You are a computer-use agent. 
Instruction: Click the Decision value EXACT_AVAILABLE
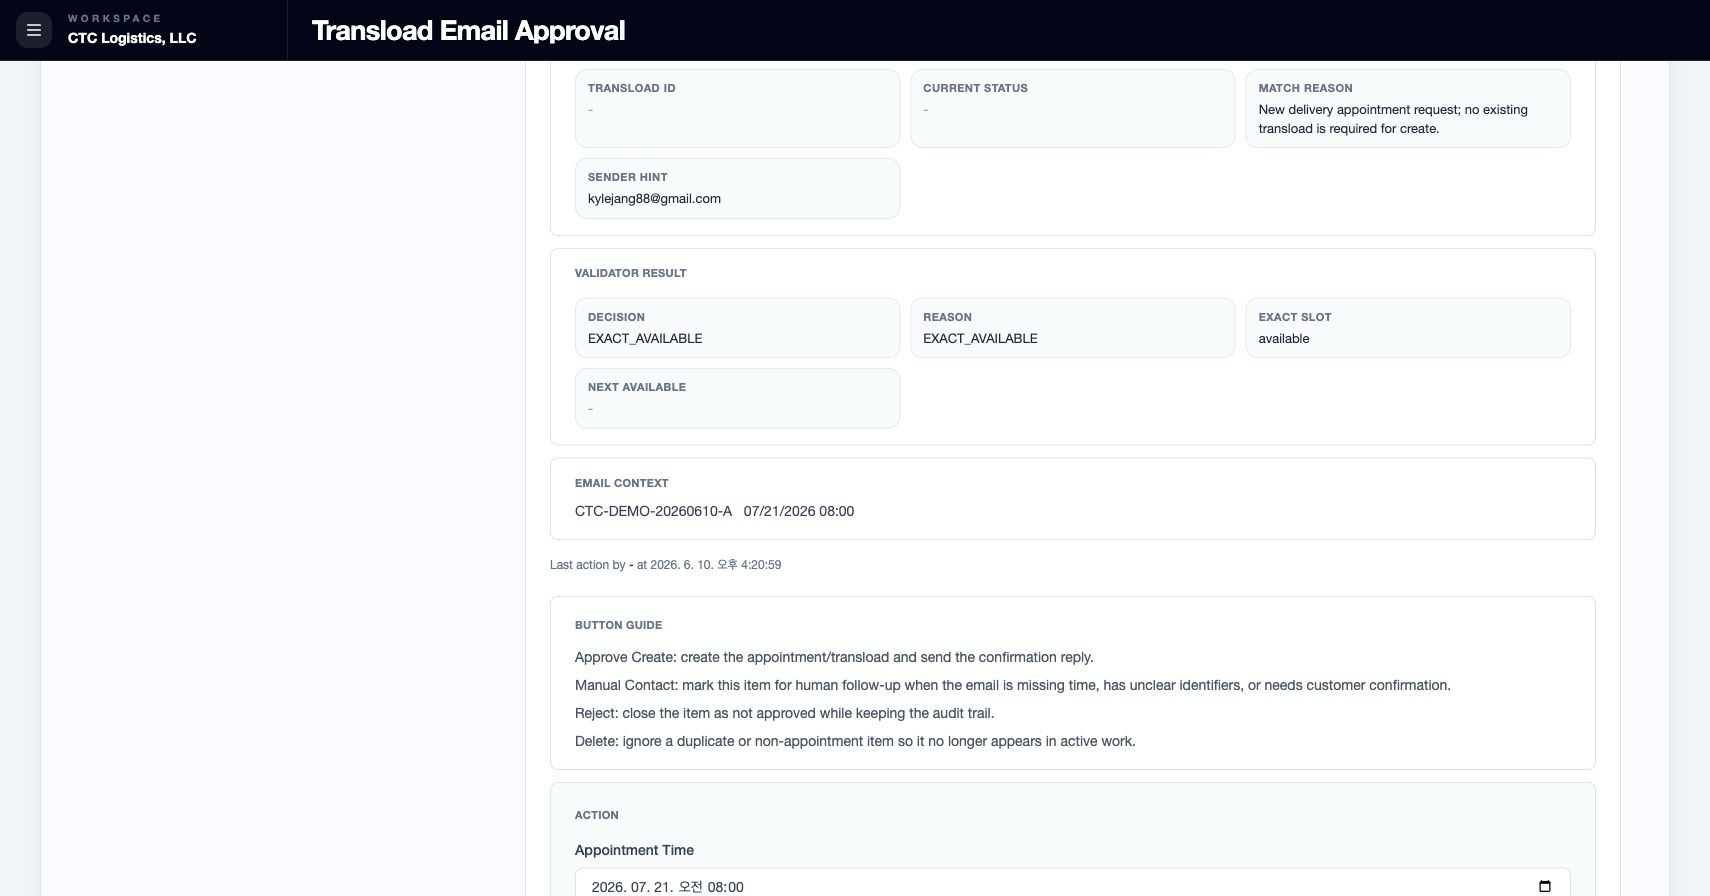click(x=645, y=338)
